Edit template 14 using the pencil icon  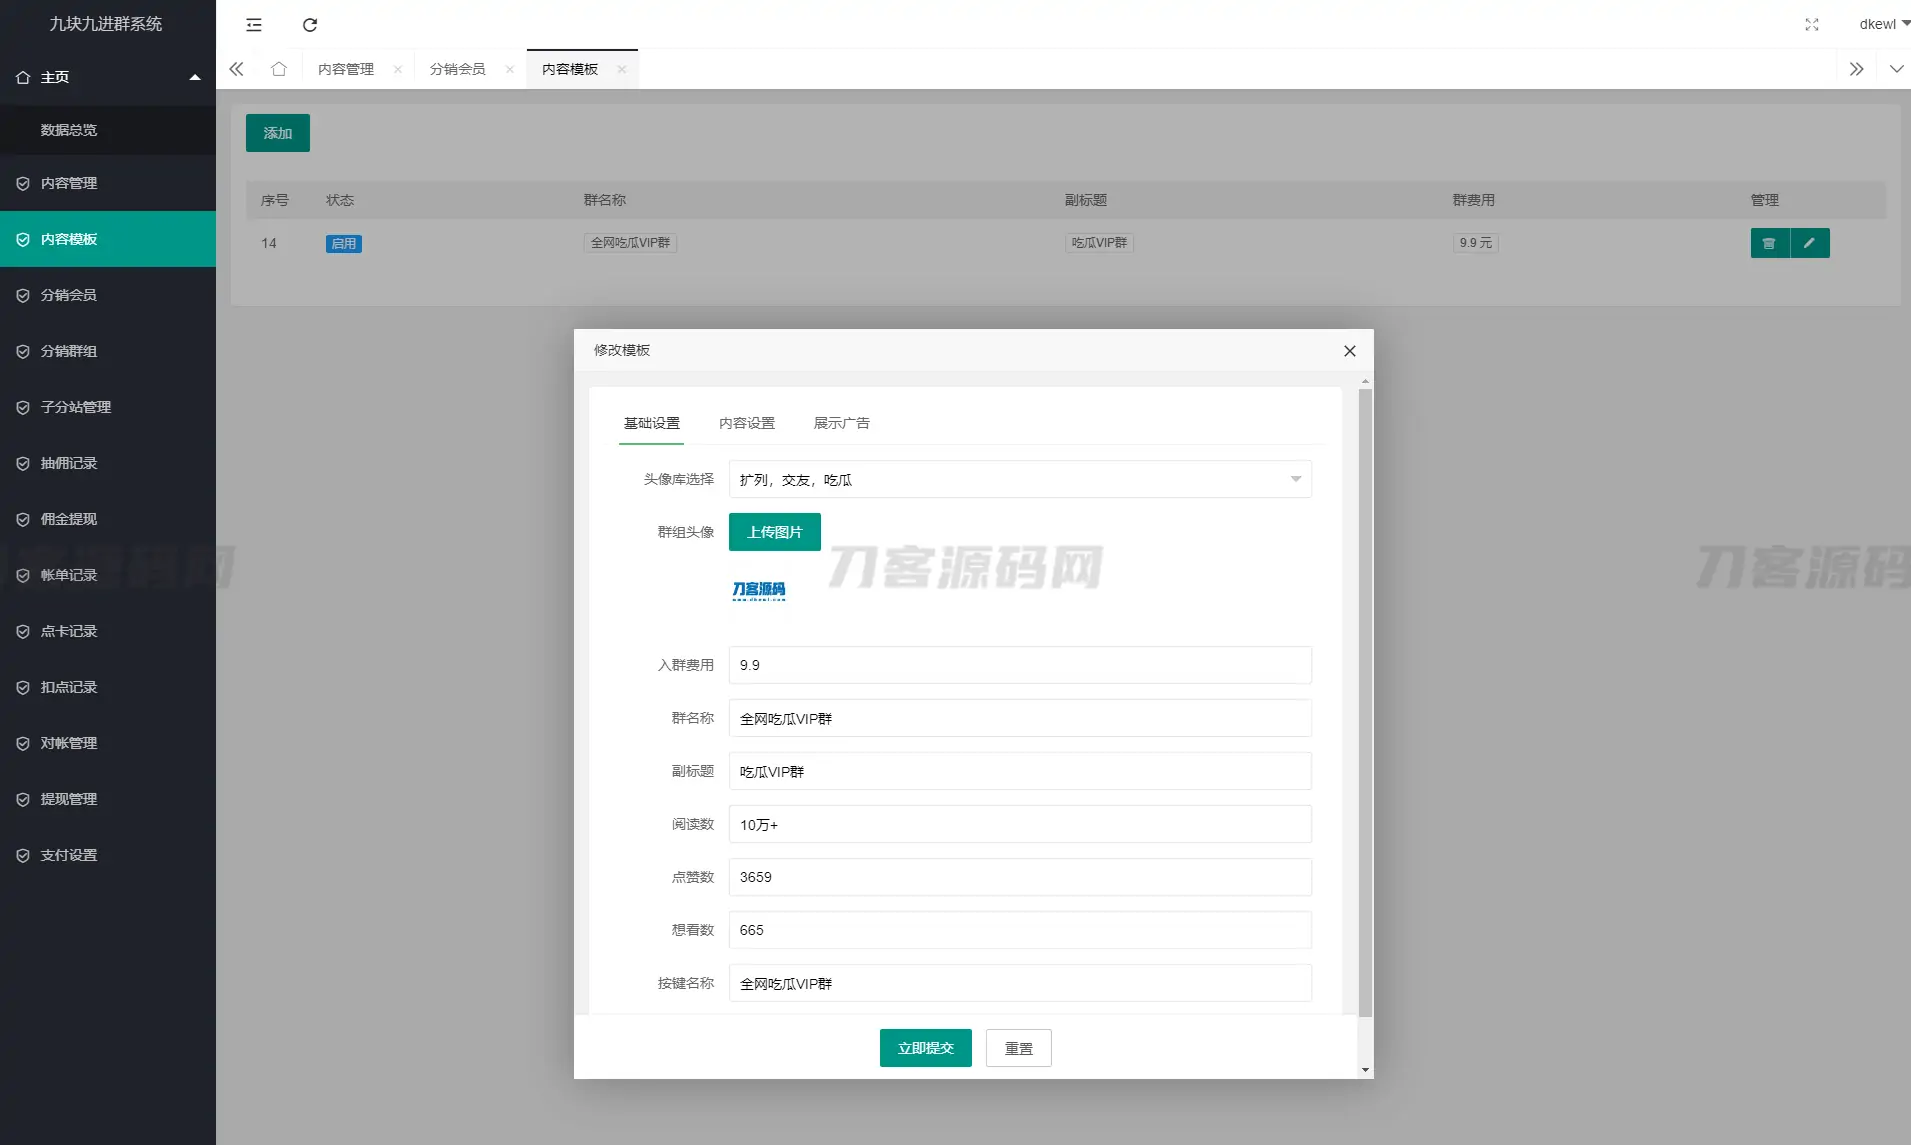coord(1812,243)
